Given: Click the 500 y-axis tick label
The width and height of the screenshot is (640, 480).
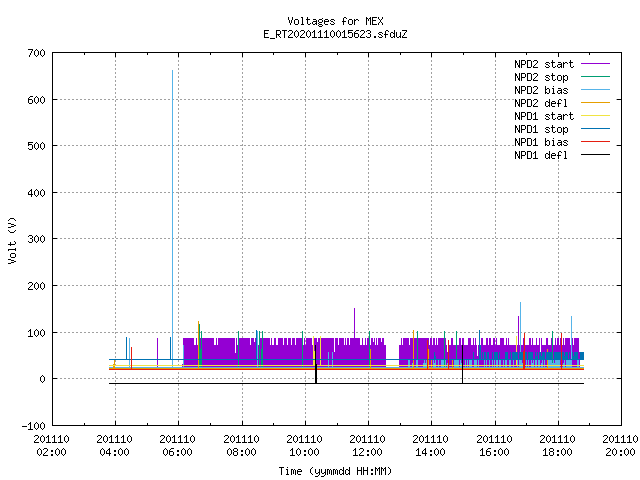Looking at the screenshot, I should click(x=36, y=146).
